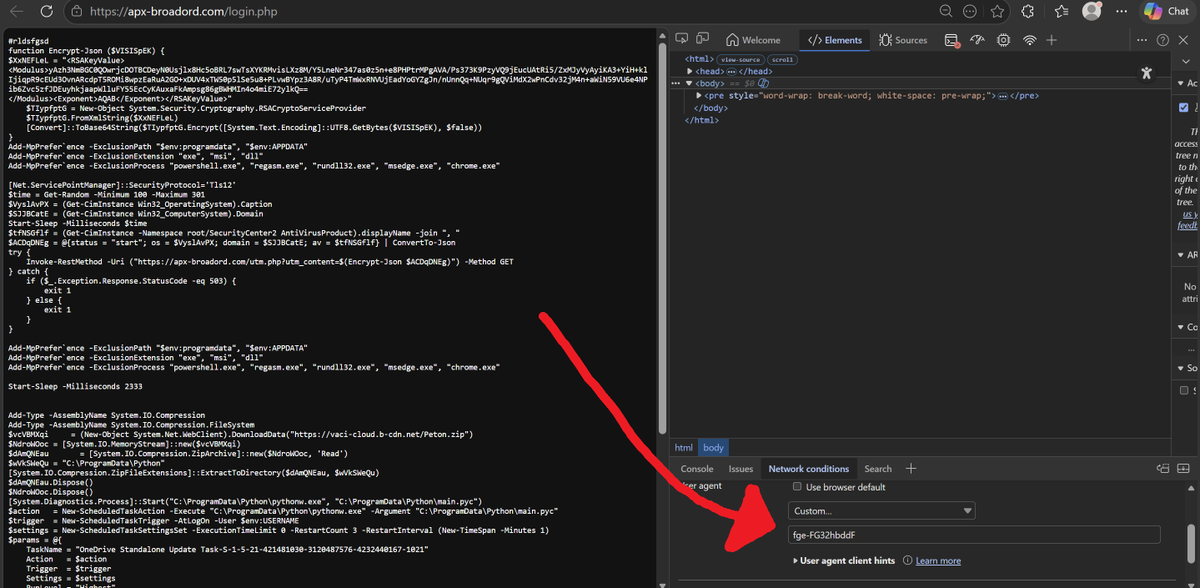Open the Custom... user agent dropdown
Image resolution: width=1200 pixels, height=588 pixels.
click(882, 511)
